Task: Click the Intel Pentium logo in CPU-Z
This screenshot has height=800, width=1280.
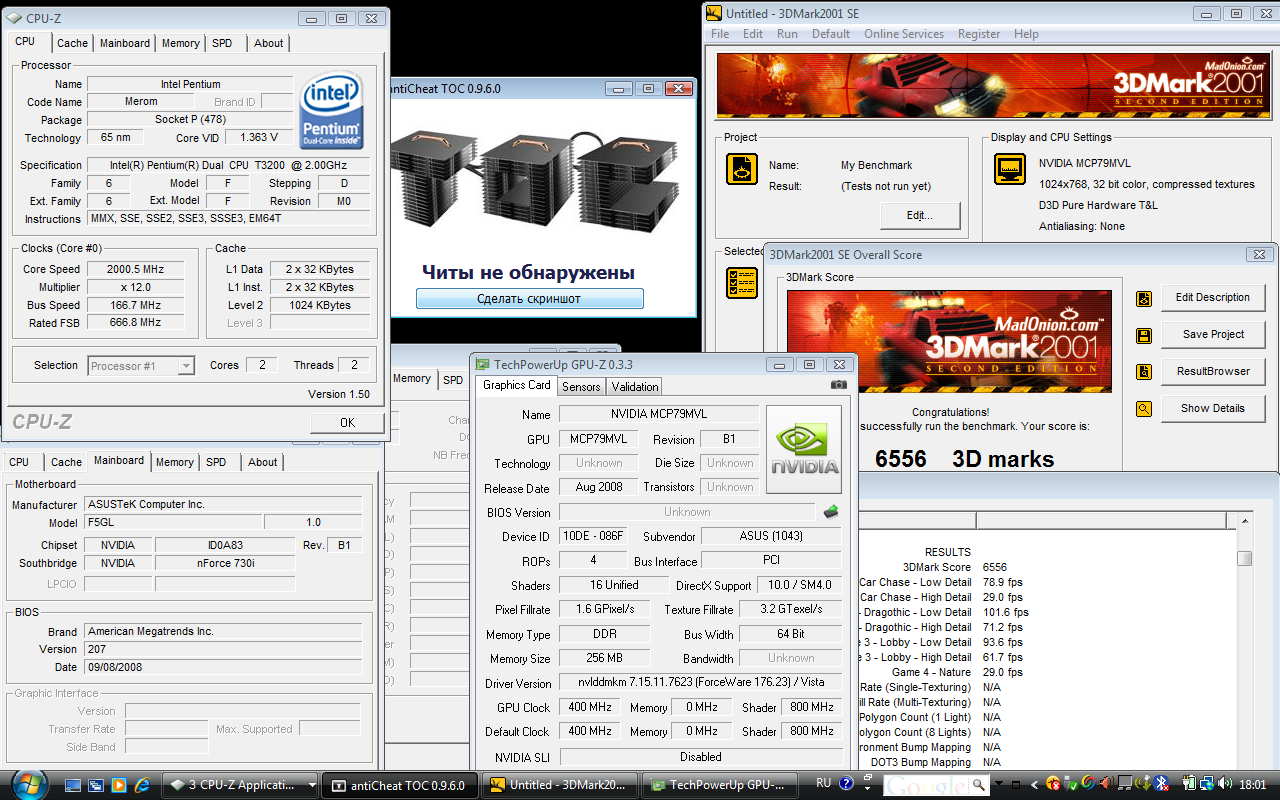Action: [331, 110]
